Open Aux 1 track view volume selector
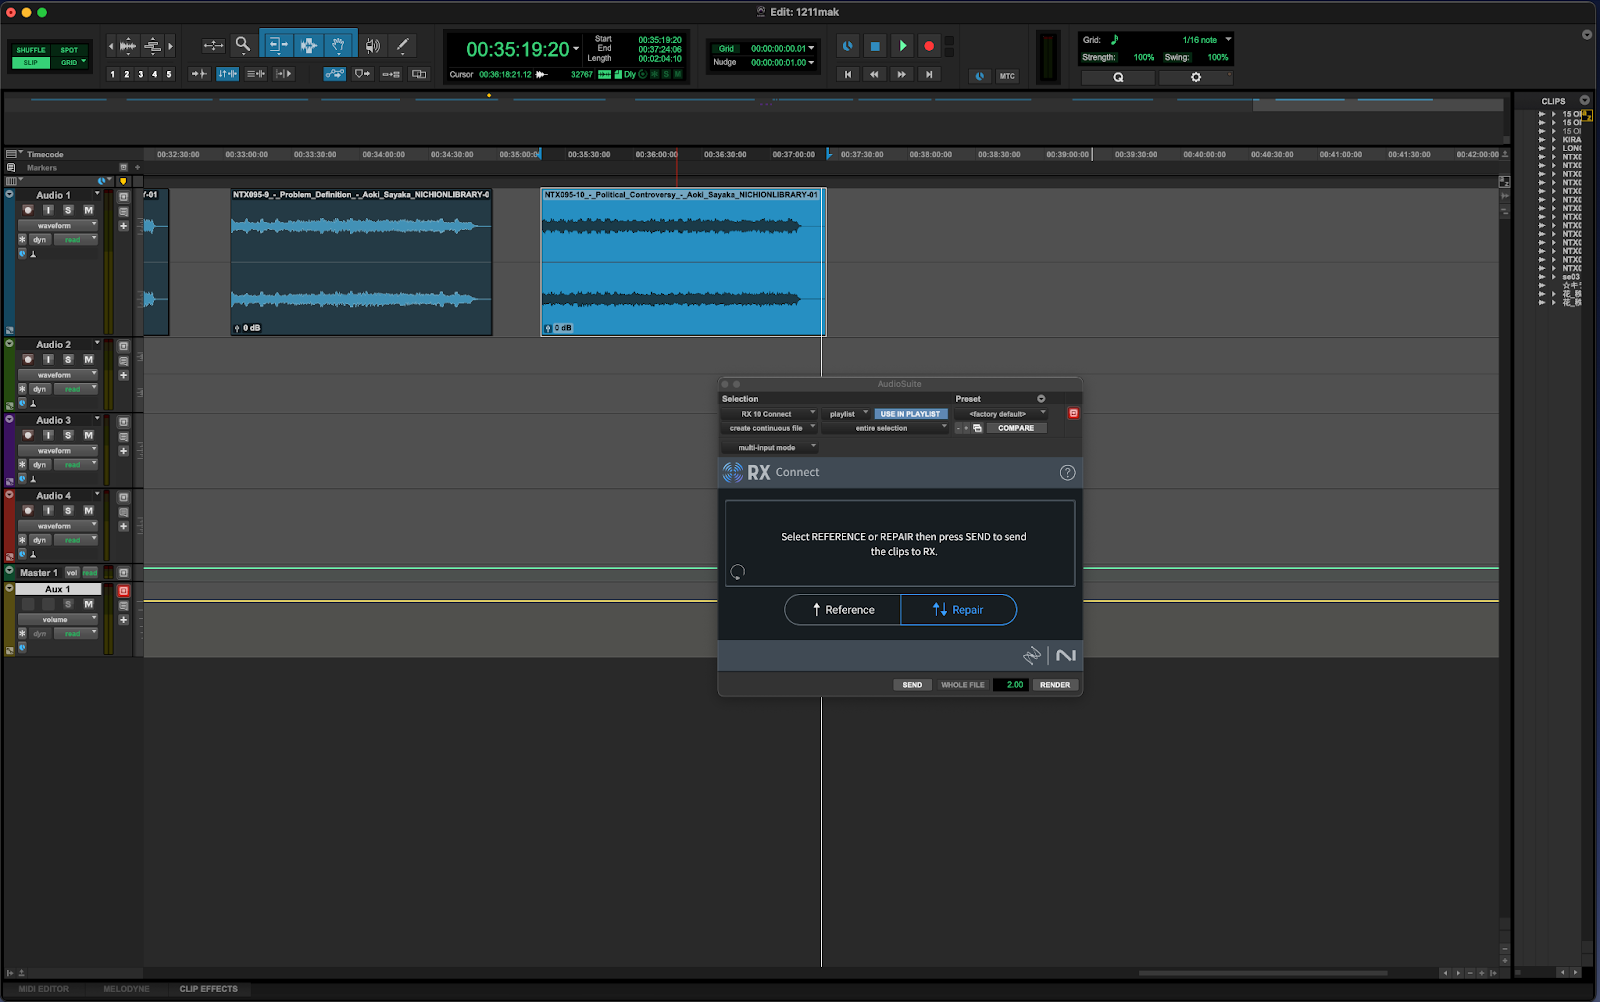1600x1002 pixels. point(58,620)
